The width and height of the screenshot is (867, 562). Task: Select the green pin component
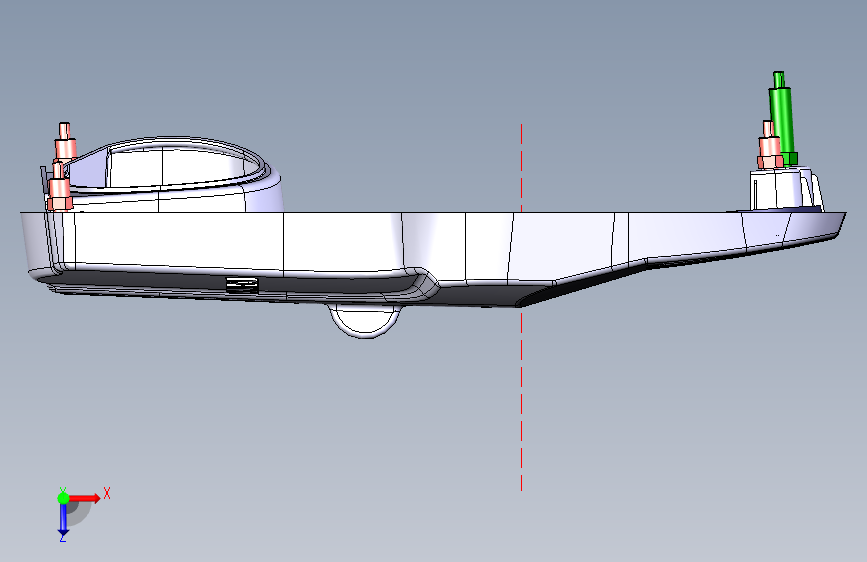[x=782, y=119]
